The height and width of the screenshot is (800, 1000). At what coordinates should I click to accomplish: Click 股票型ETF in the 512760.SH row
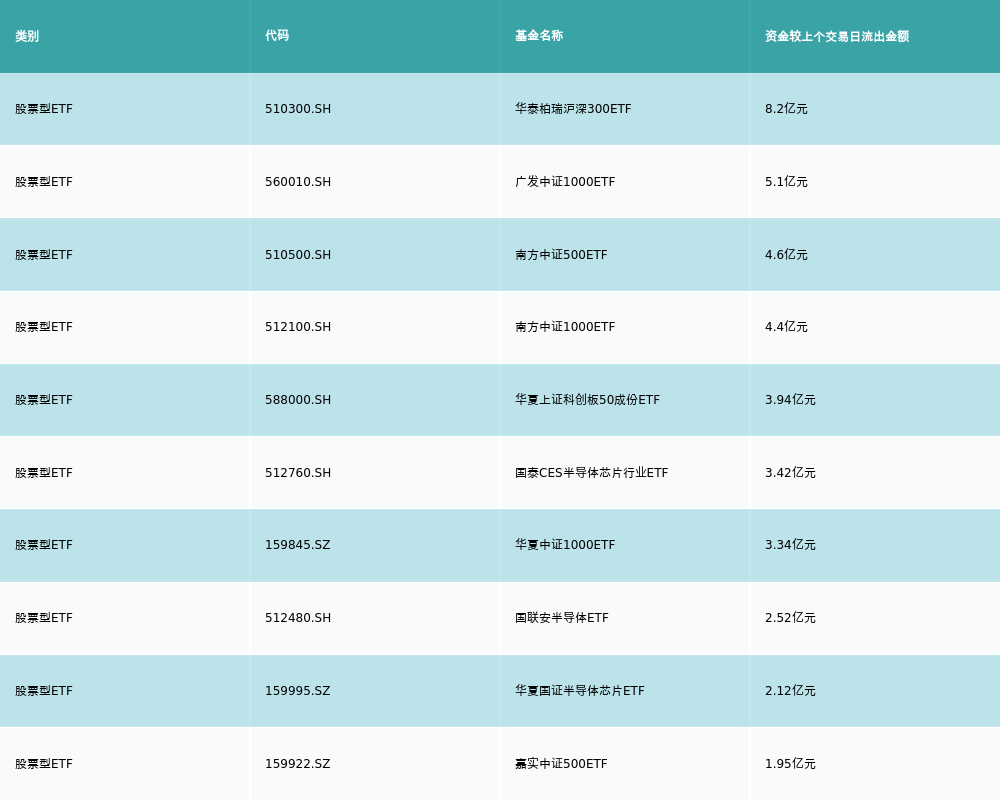(44, 473)
